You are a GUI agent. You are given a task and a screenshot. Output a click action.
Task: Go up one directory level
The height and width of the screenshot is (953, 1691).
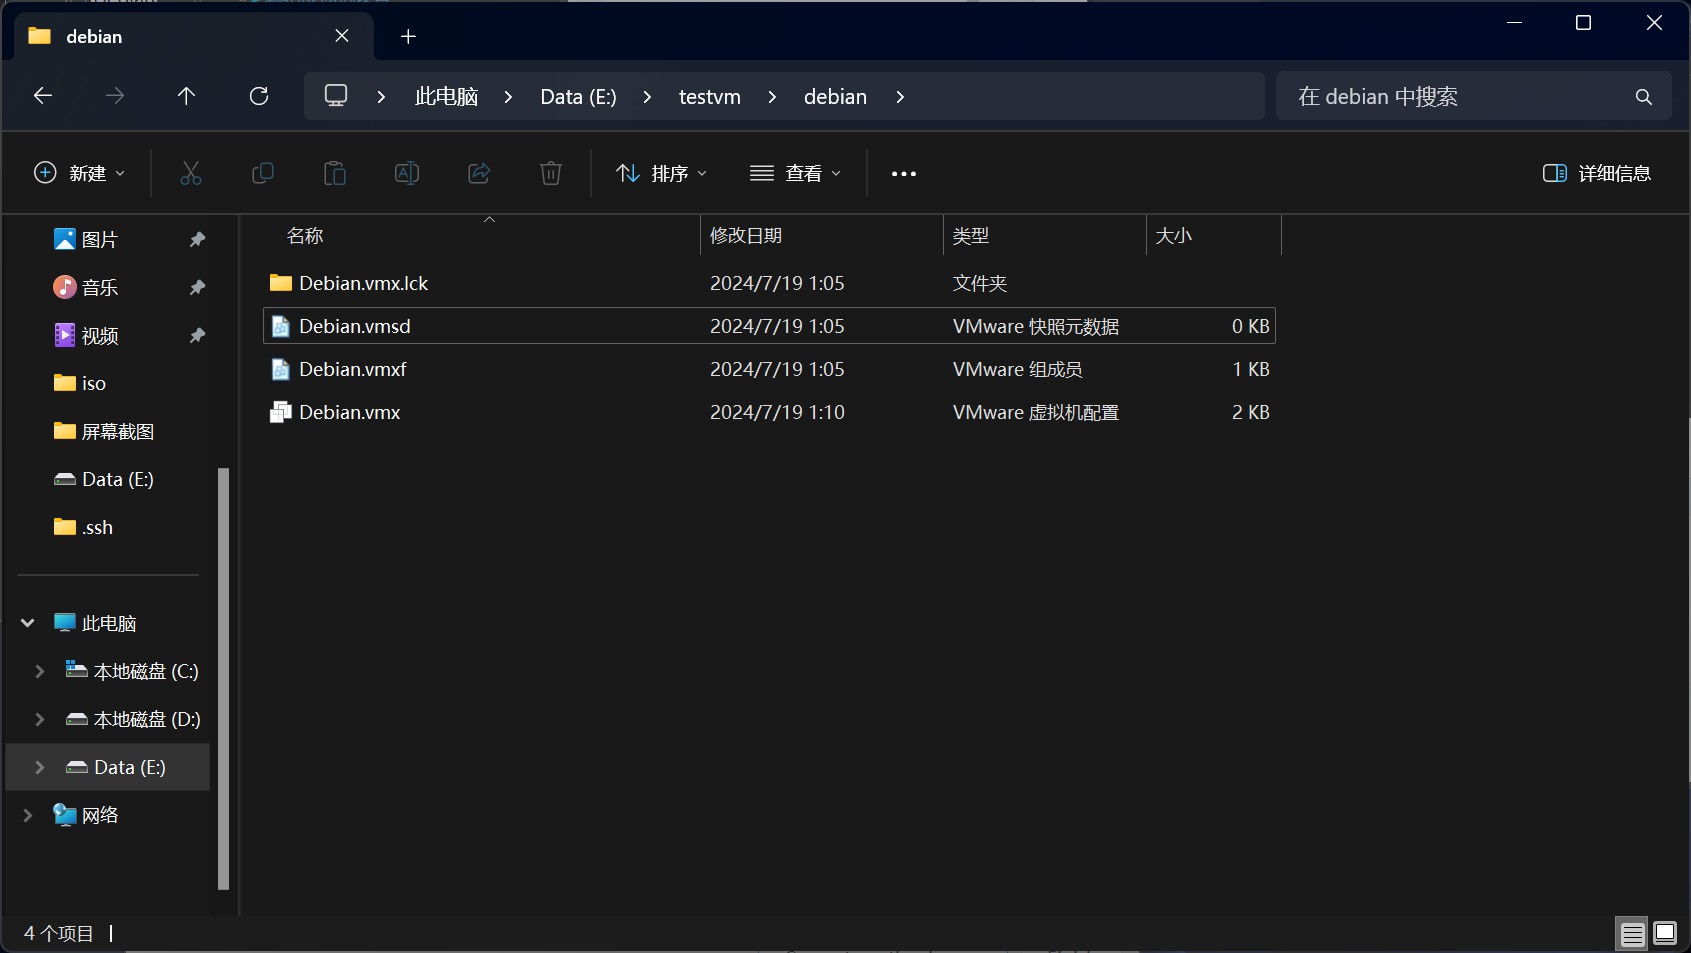coord(186,96)
